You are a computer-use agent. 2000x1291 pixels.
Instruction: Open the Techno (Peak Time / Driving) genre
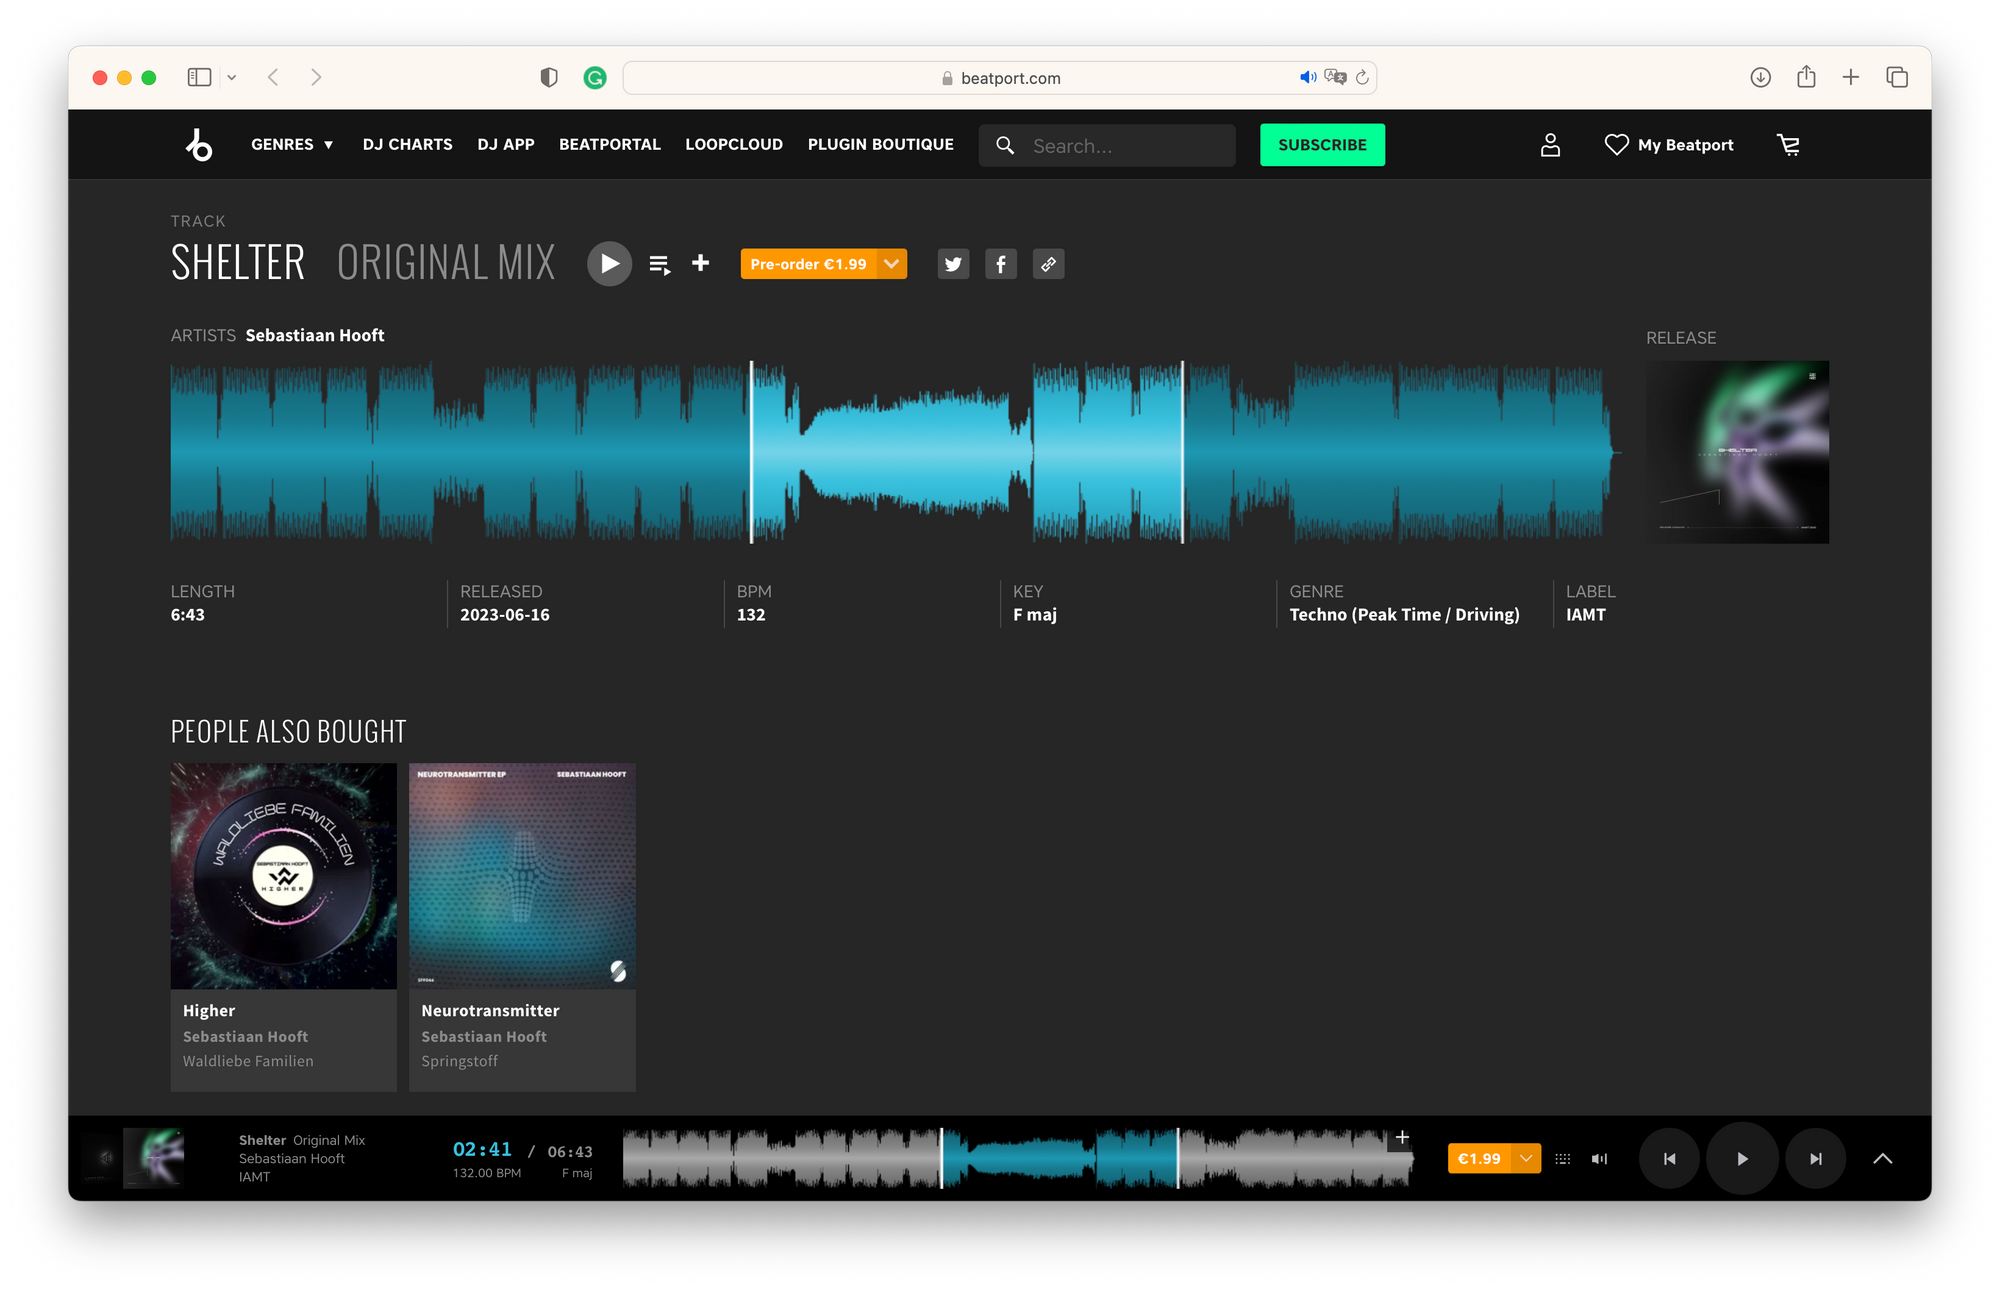(1404, 615)
